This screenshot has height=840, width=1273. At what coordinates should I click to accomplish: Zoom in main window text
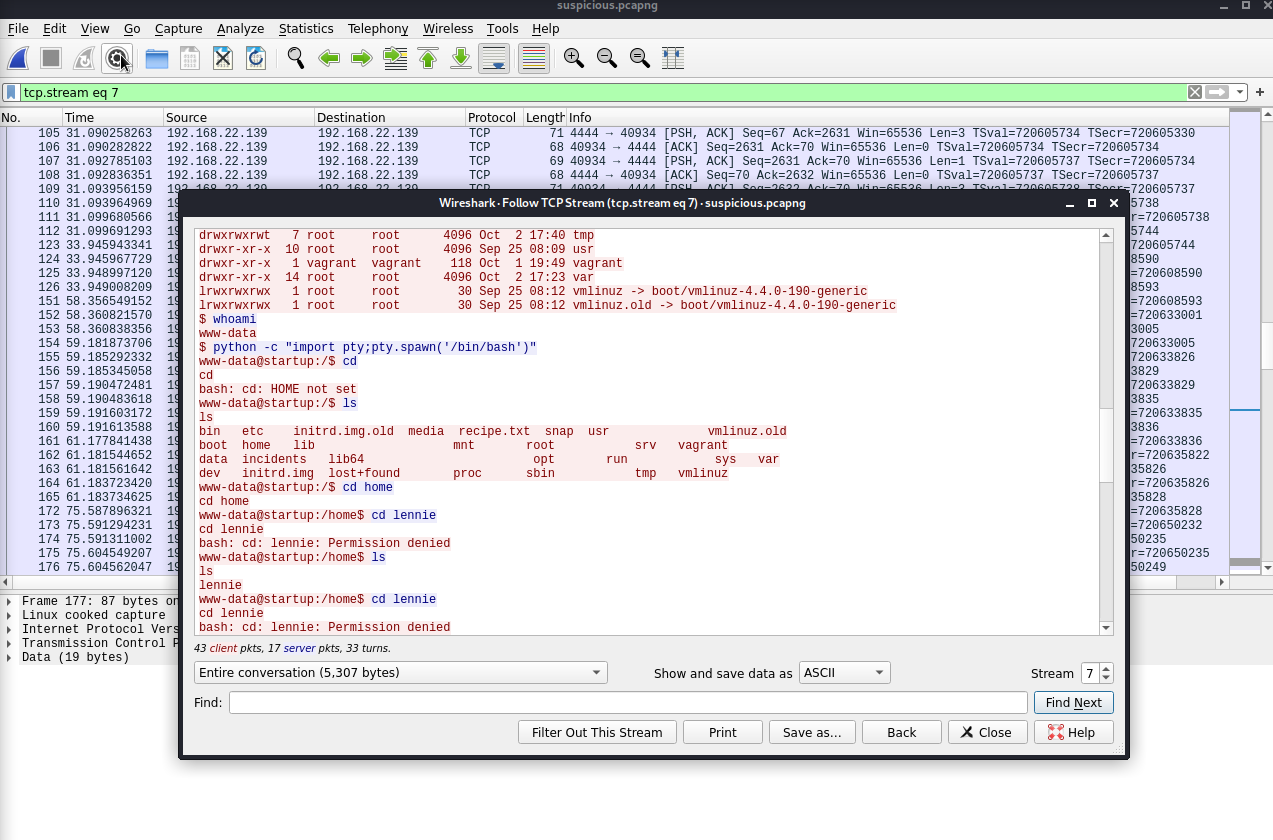574,59
